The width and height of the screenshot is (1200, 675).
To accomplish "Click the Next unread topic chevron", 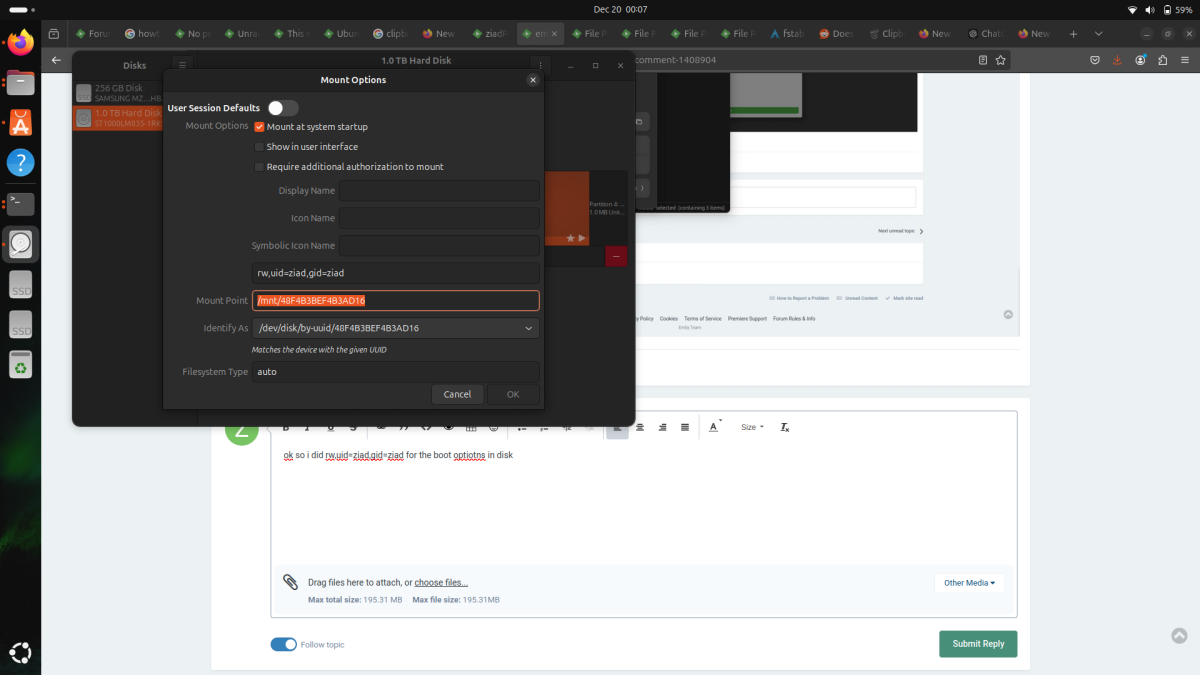I will point(921,231).
